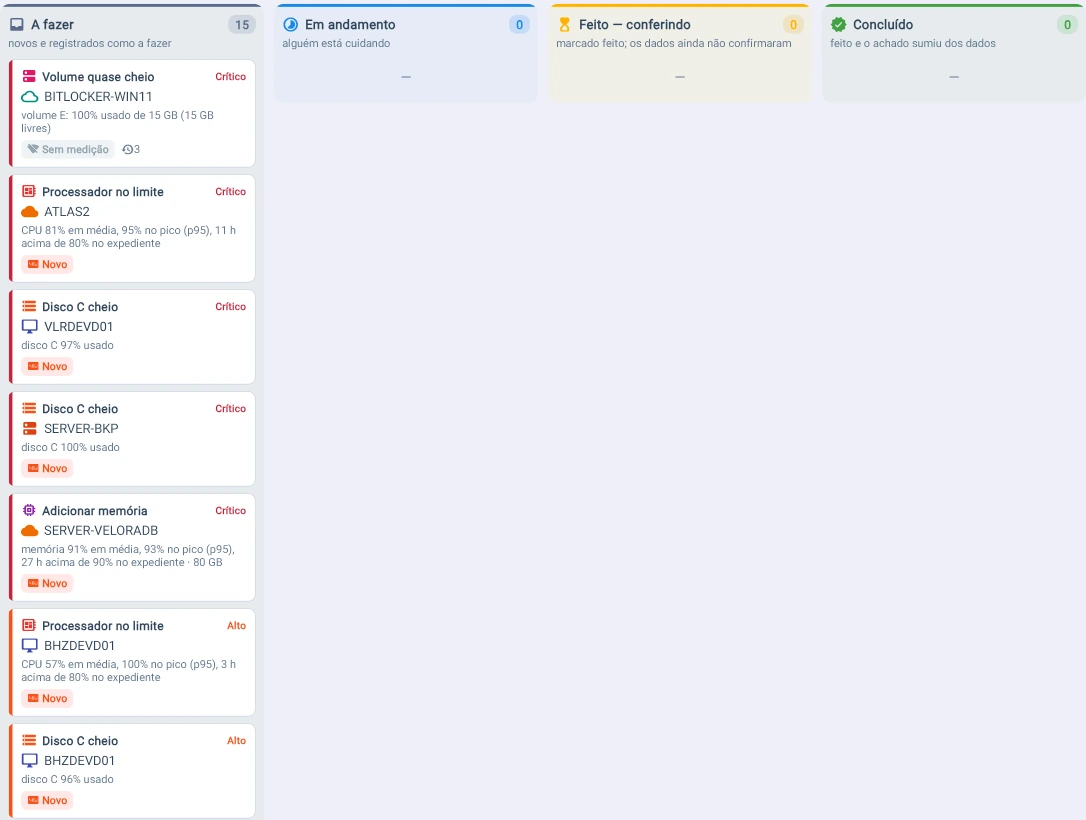Click the SERVER-BKP device name
The height and width of the screenshot is (820, 1086).
(82, 429)
